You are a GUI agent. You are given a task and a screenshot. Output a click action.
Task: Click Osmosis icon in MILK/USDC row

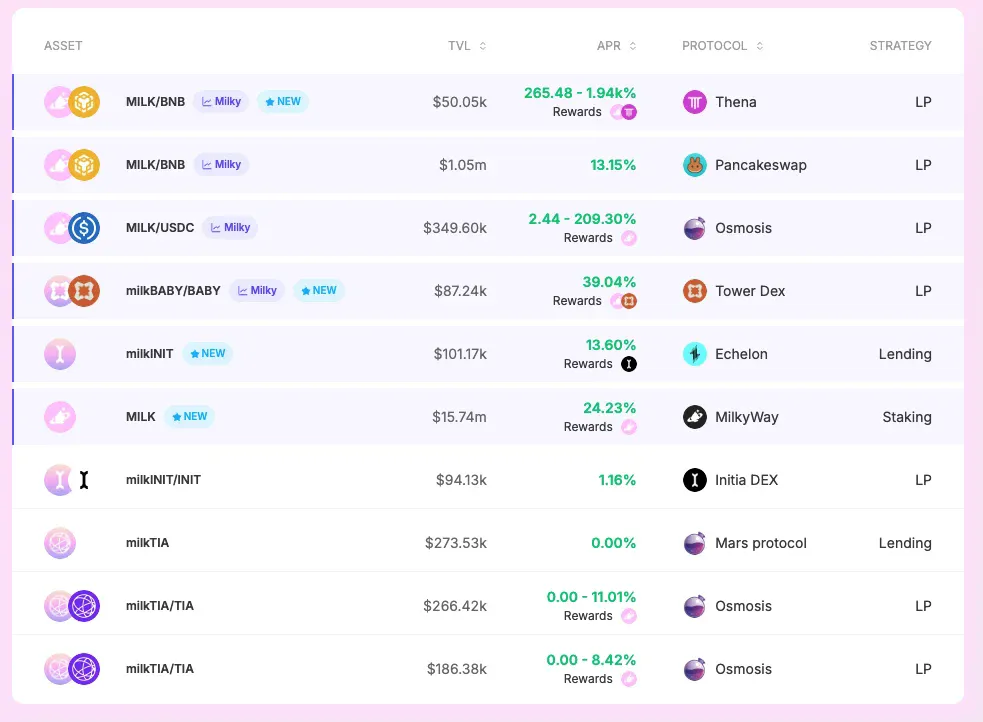[x=695, y=228]
